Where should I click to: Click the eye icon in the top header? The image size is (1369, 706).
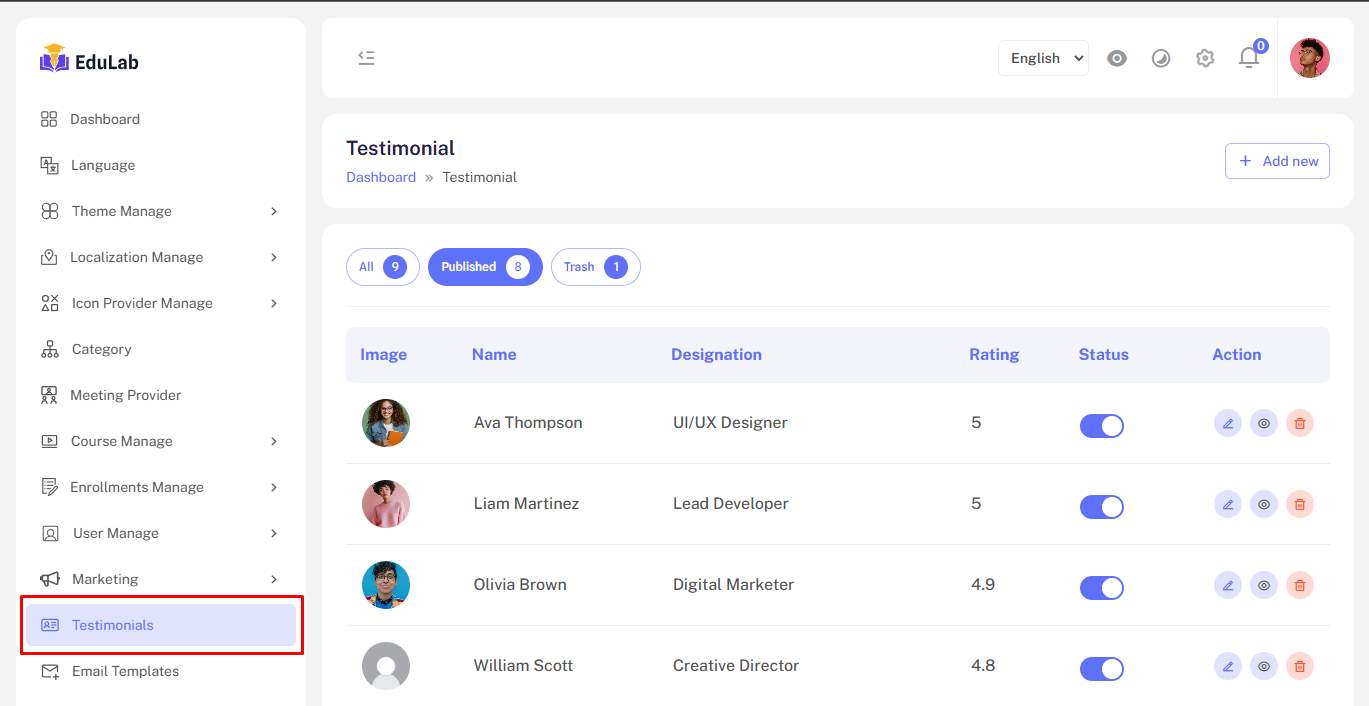point(1117,58)
